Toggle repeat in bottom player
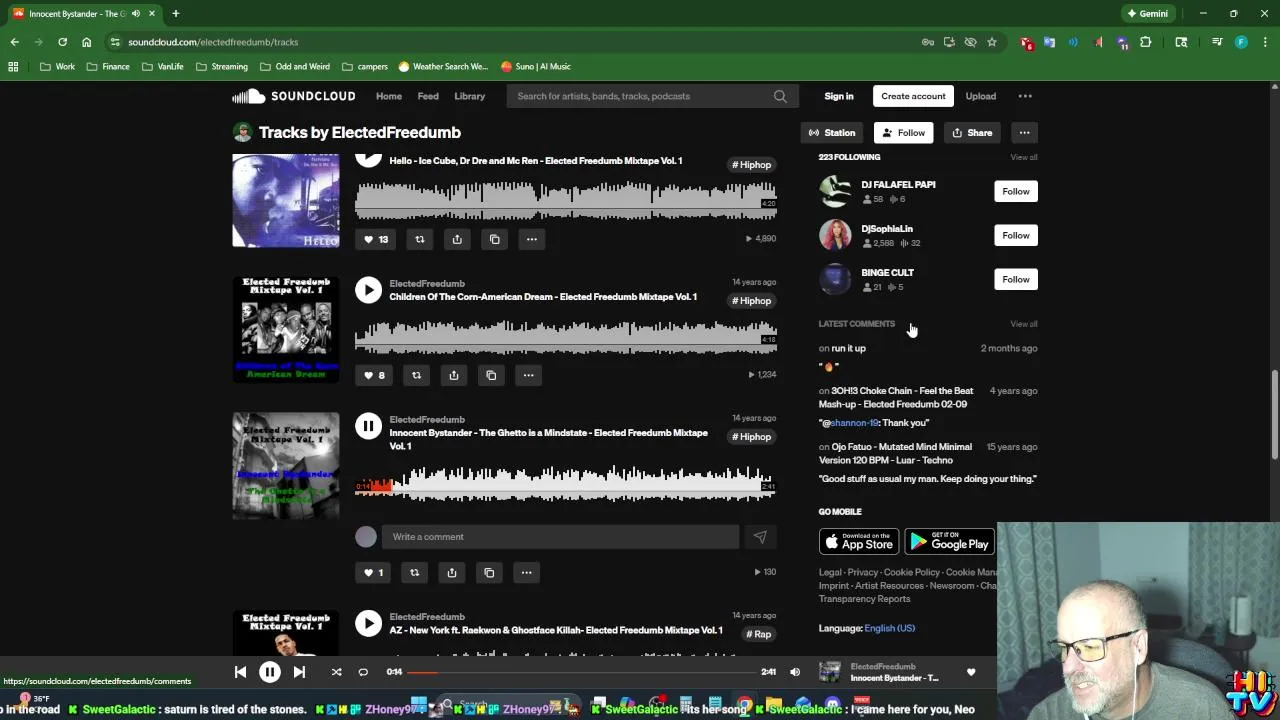 [x=363, y=672]
